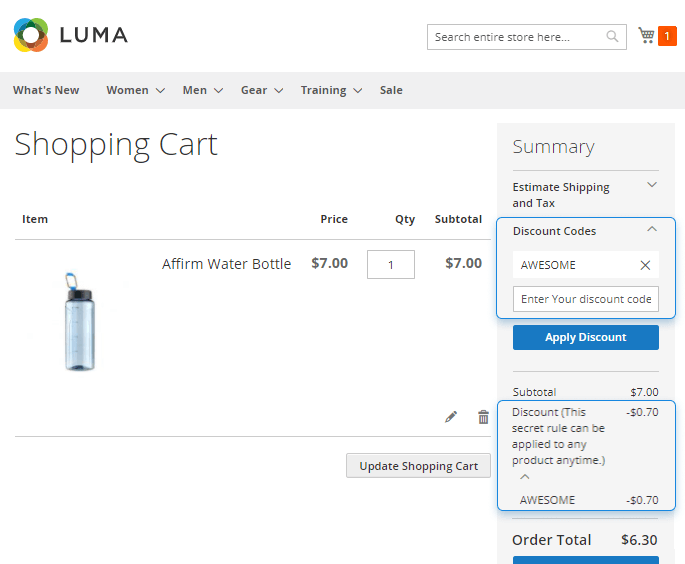Click the search magnifier icon
Image resolution: width=685 pixels, height=564 pixels.
click(612, 37)
